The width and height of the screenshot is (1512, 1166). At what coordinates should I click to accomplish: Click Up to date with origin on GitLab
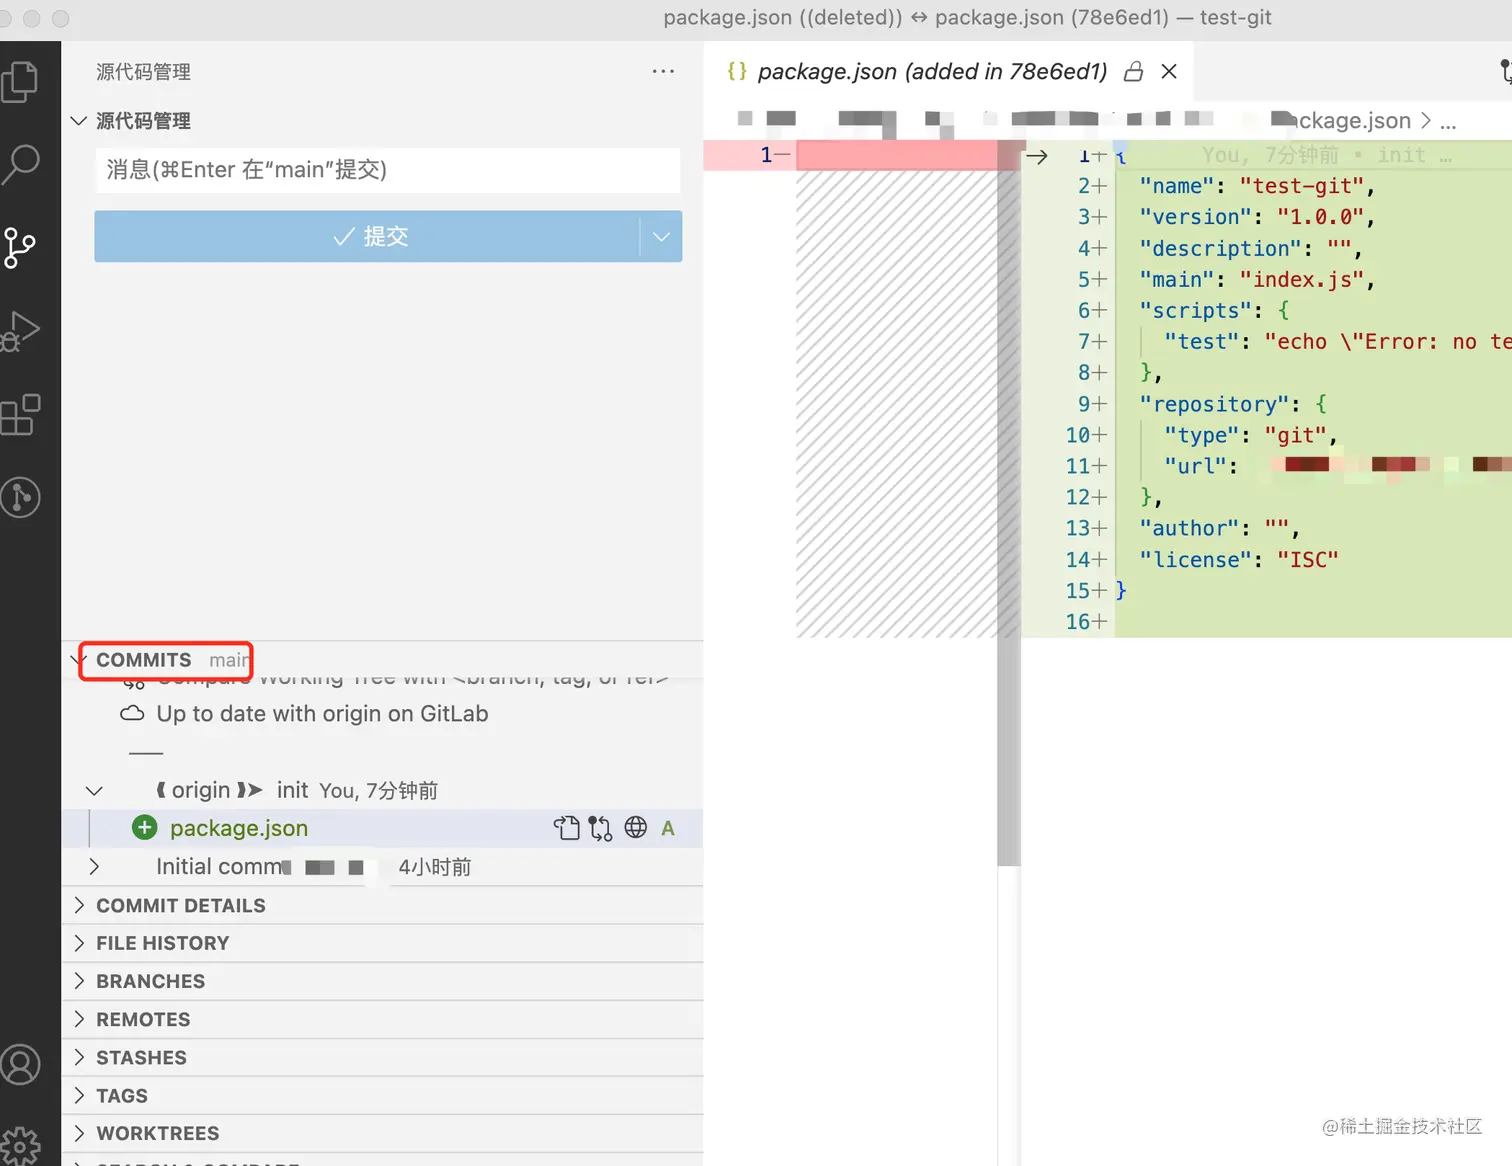point(322,714)
